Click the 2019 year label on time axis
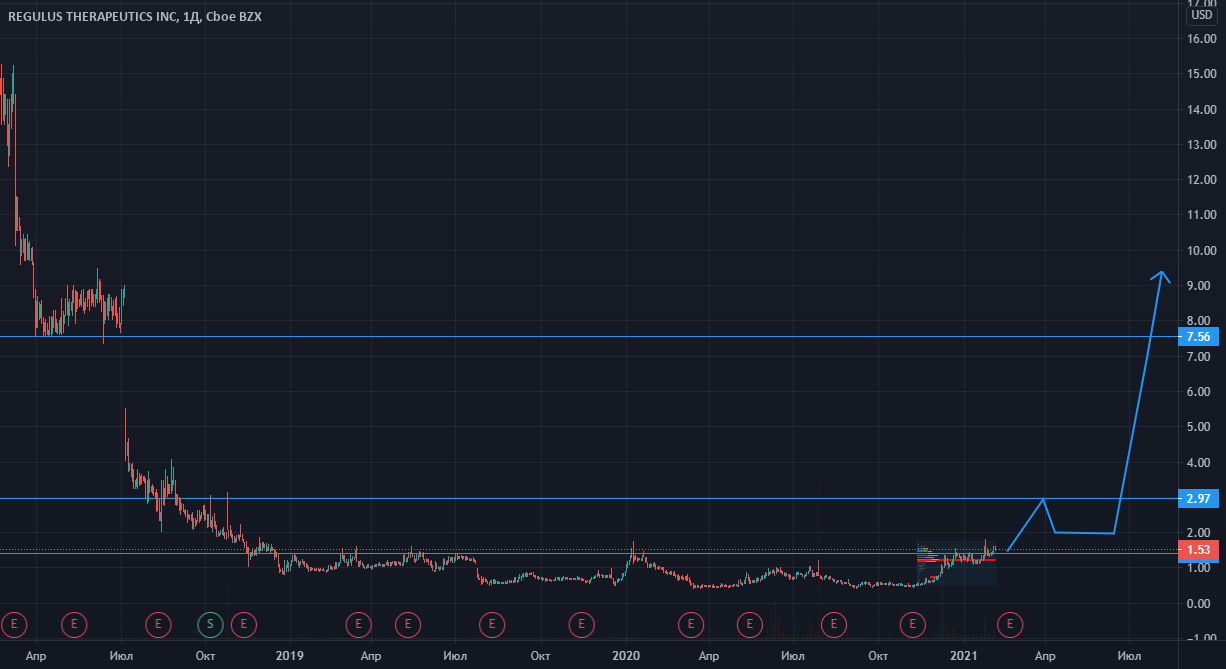This screenshot has height=669, width=1226. click(x=289, y=656)
